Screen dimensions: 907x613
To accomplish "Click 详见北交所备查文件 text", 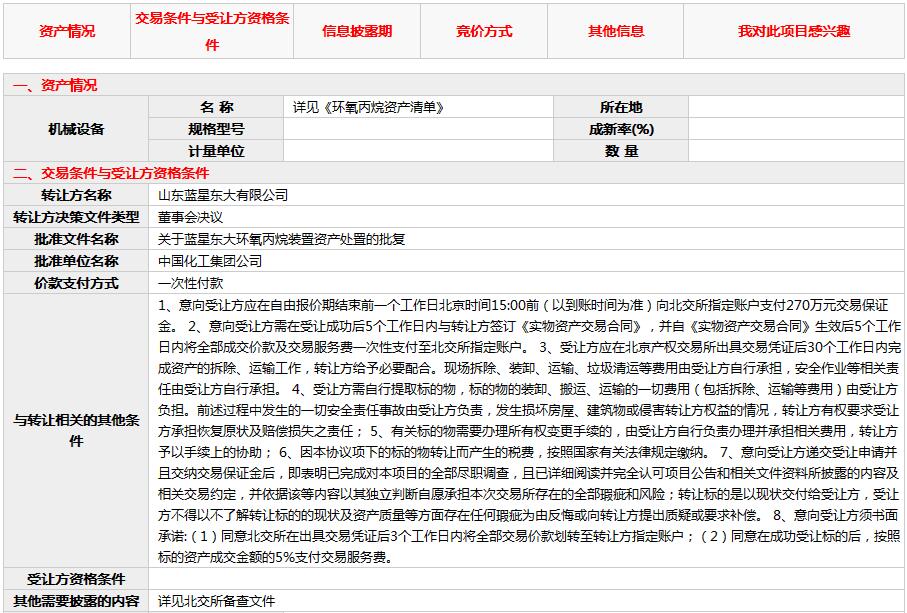I will click(x=216, y=601).
